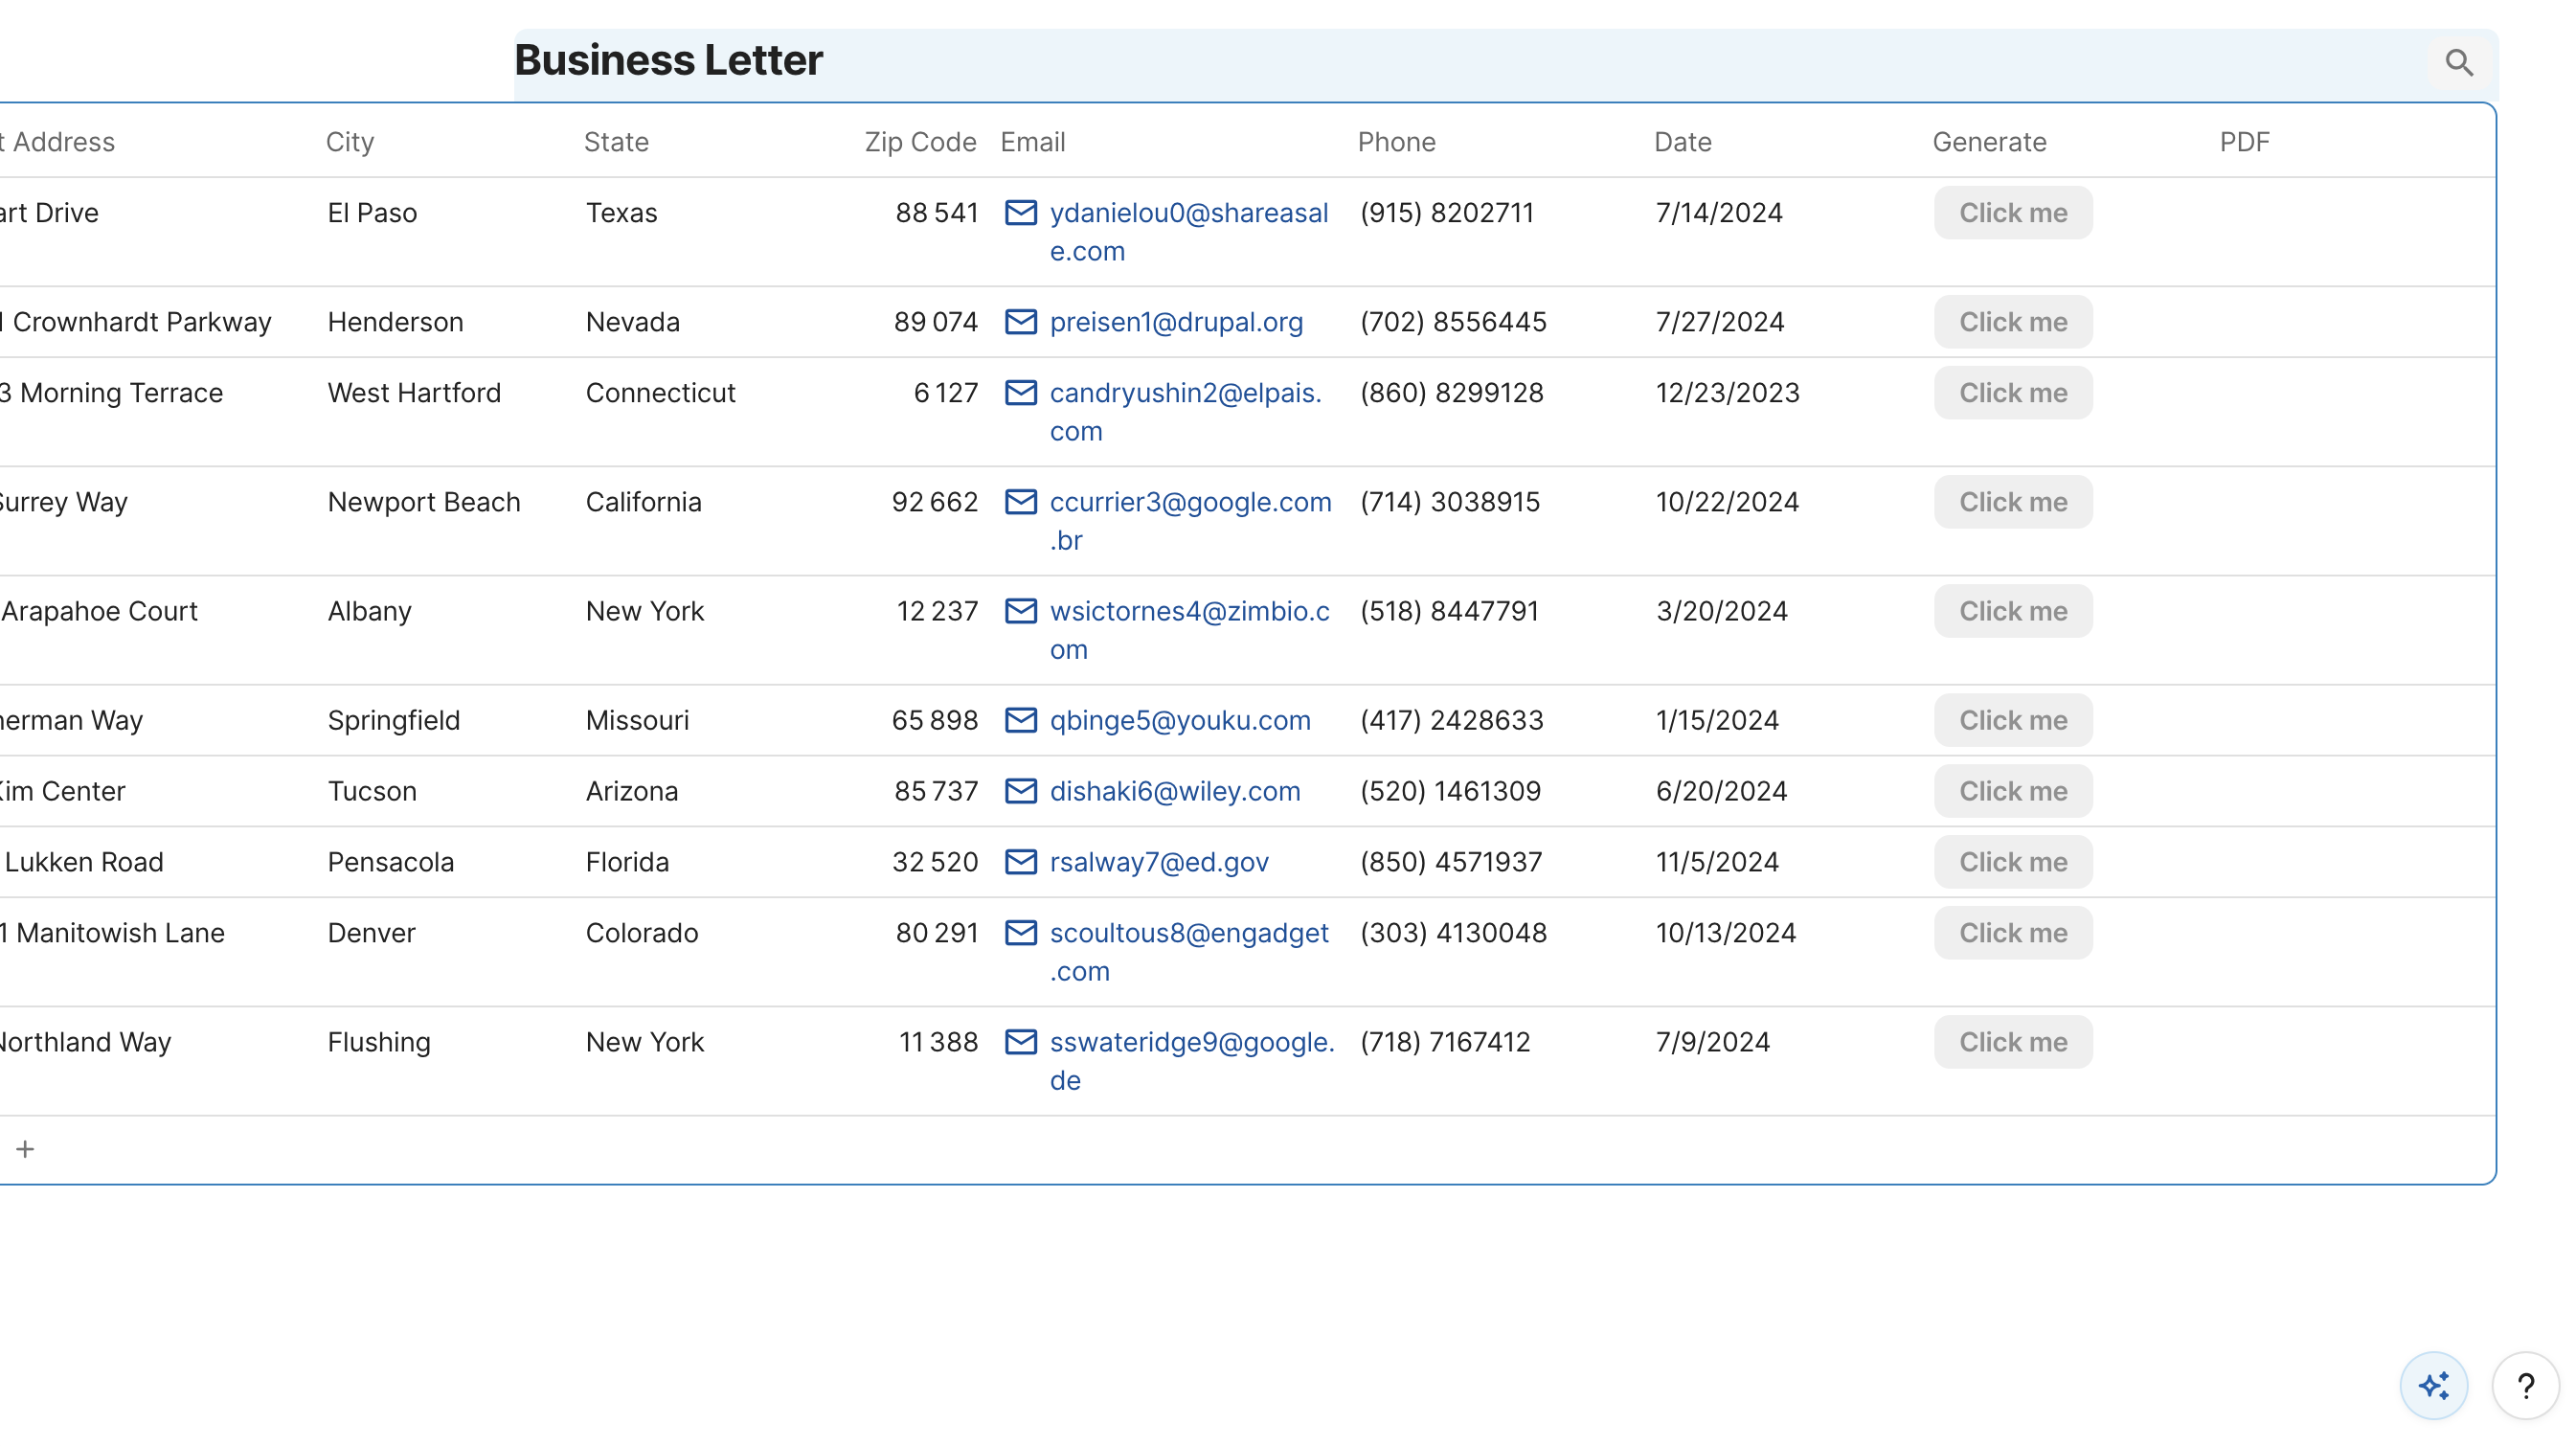Click the Zip Code column header
The width and height of the screenshot is (2576, 1446).
pyautogui.click(x=919, y=142)
